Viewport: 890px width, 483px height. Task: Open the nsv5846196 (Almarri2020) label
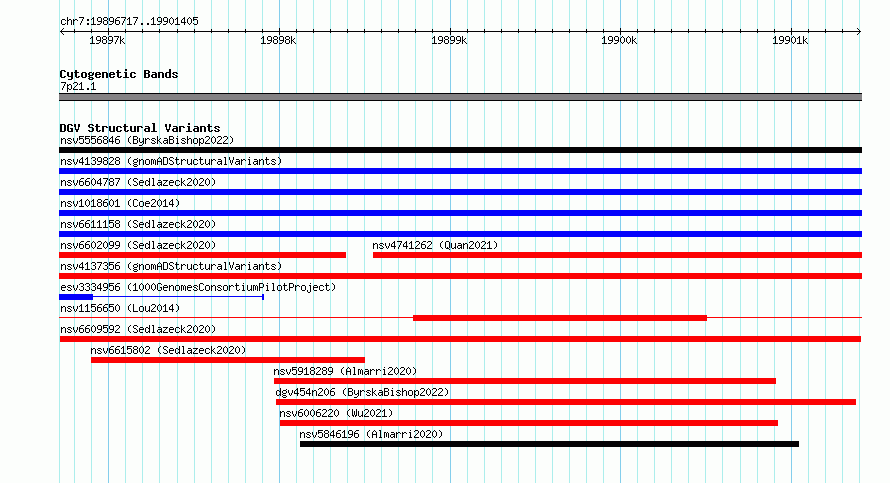tap(371, 434)
